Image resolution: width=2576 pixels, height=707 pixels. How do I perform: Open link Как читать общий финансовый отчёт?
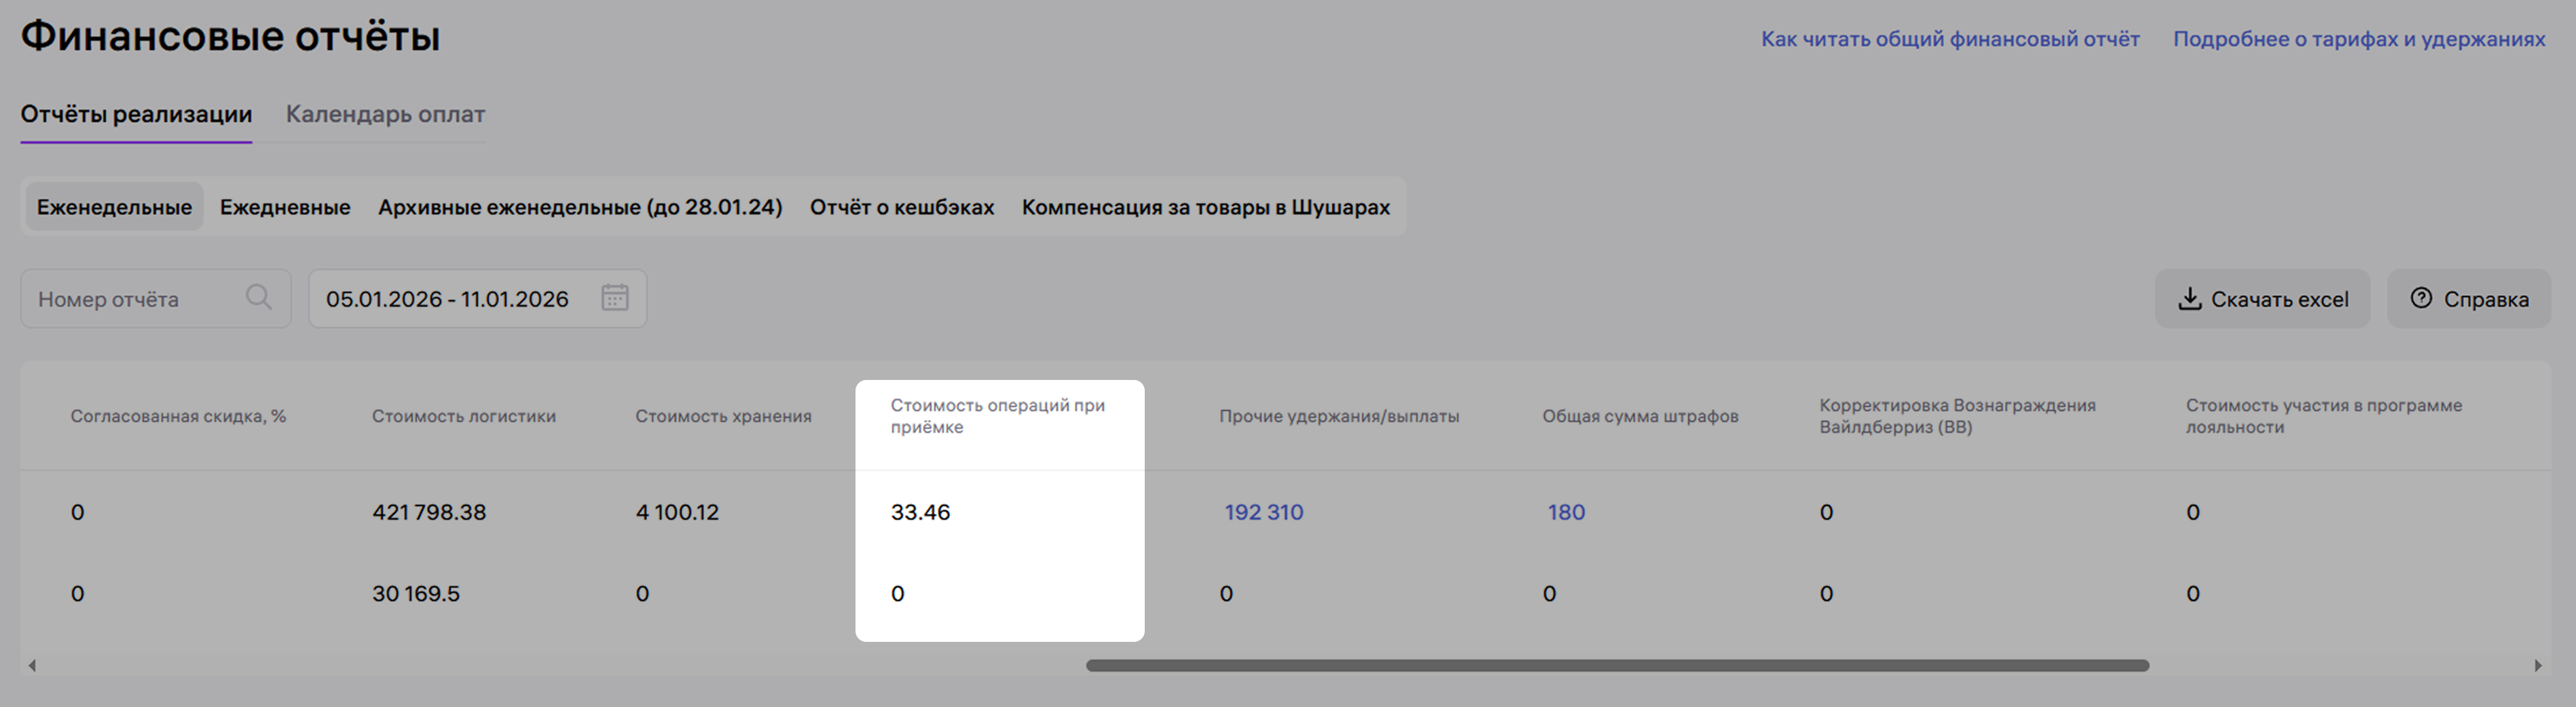[x=1949, y=39]
